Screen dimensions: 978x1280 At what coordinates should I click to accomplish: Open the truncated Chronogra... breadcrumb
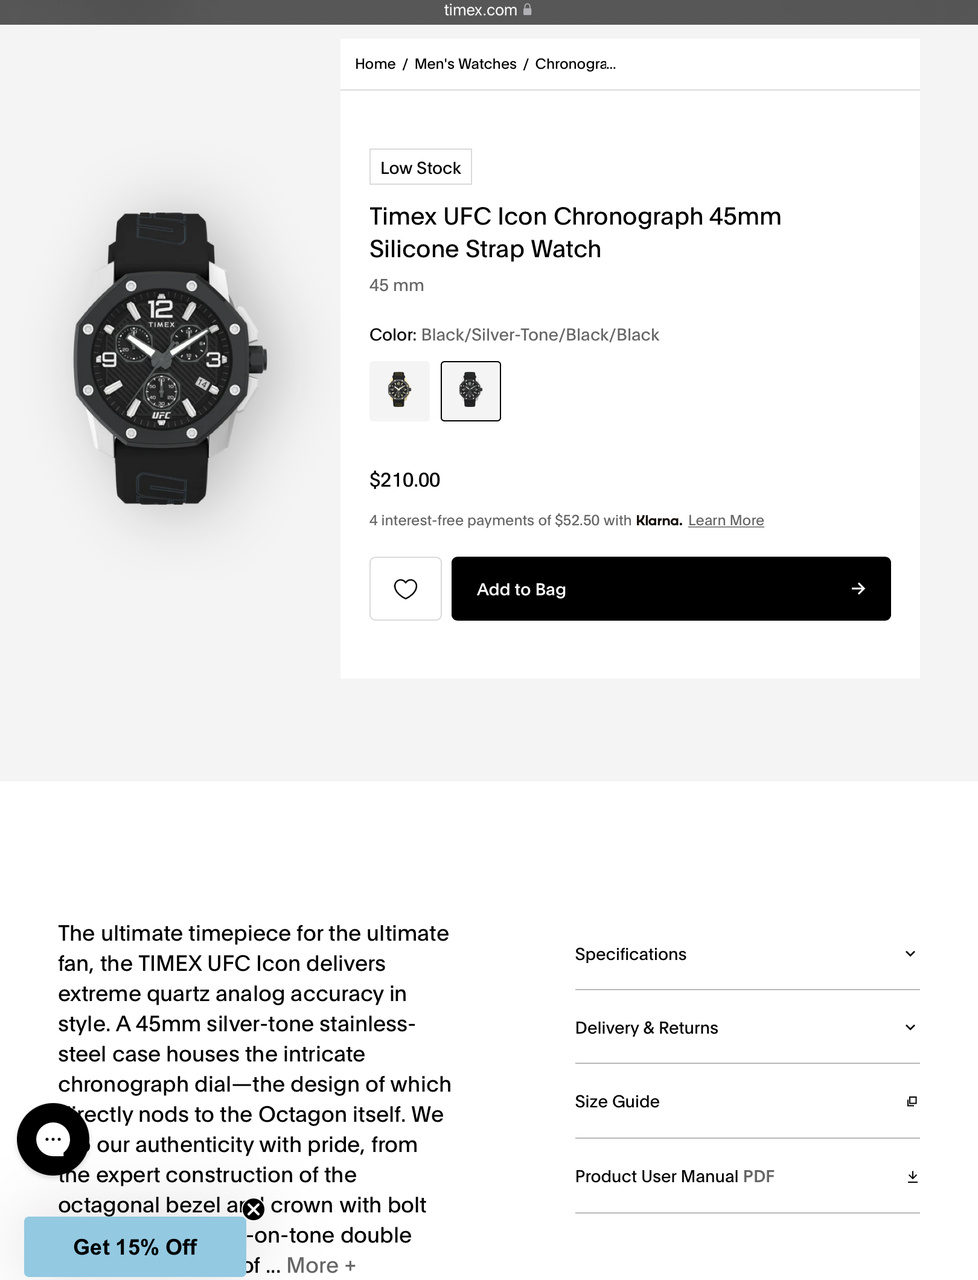pyautogui.click(x=575, y=64)
